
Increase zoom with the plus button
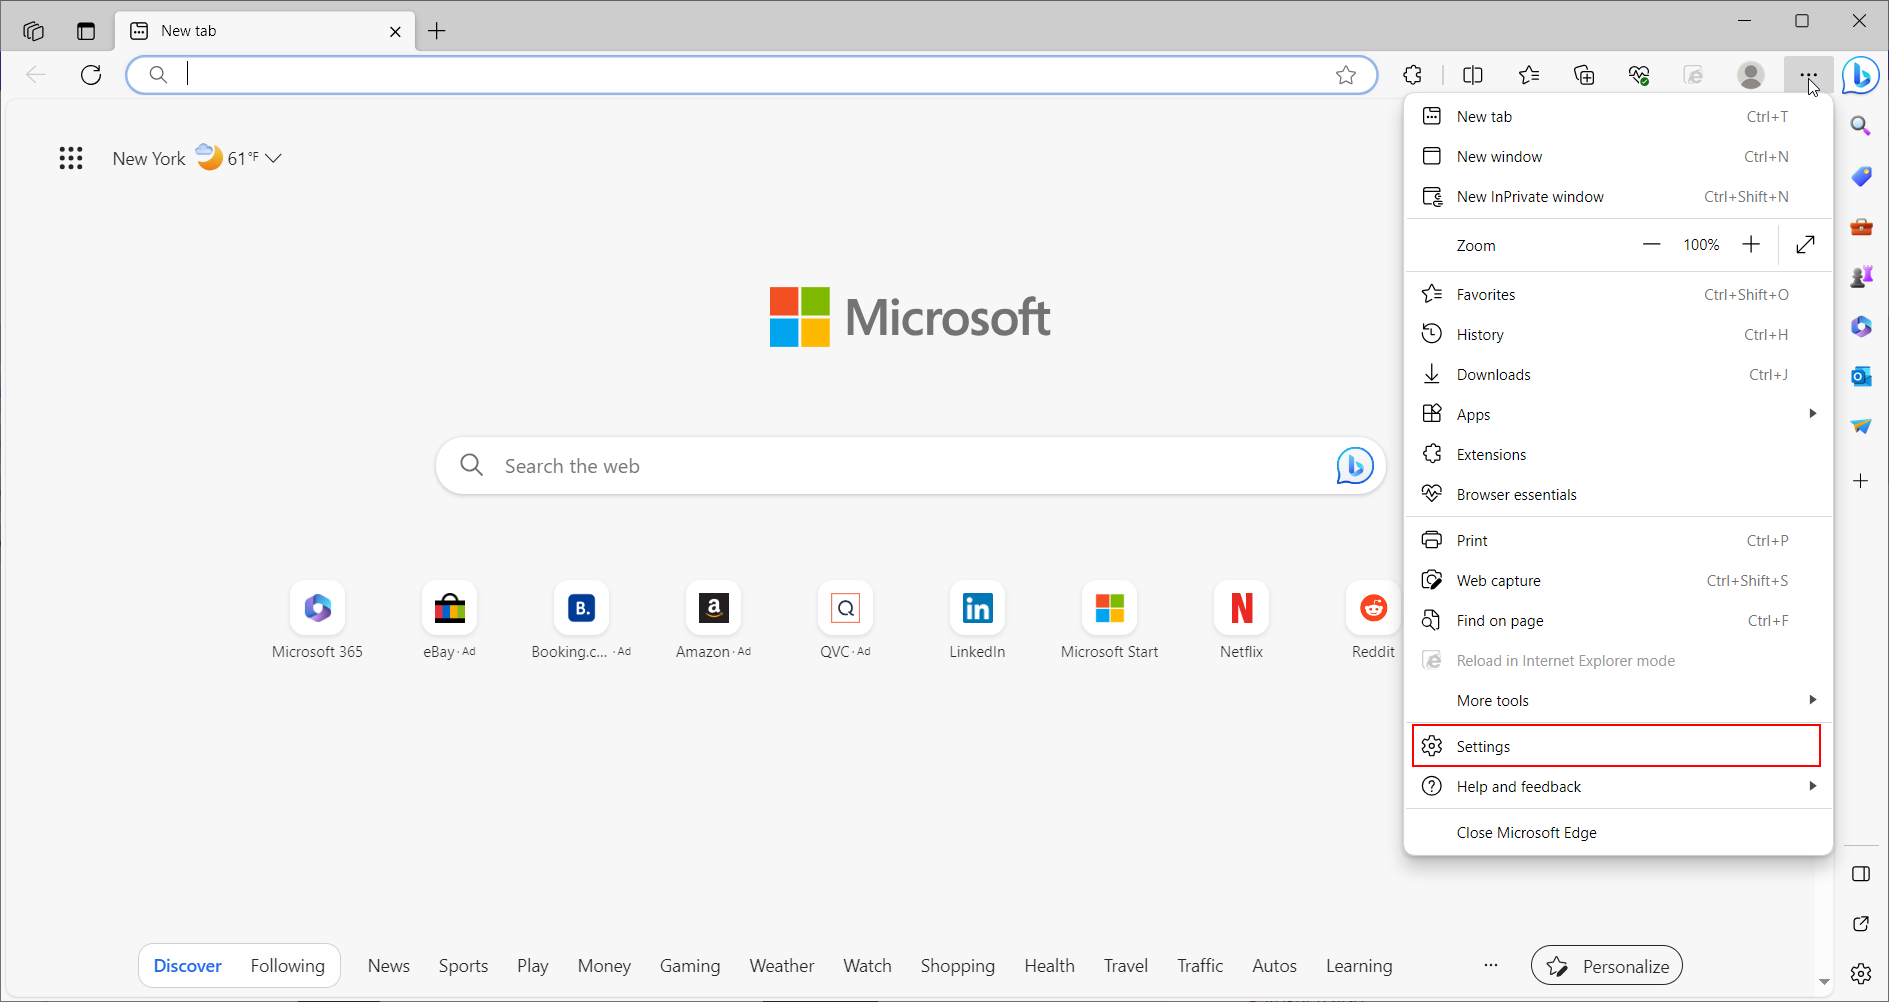(x=1751, y=245)
